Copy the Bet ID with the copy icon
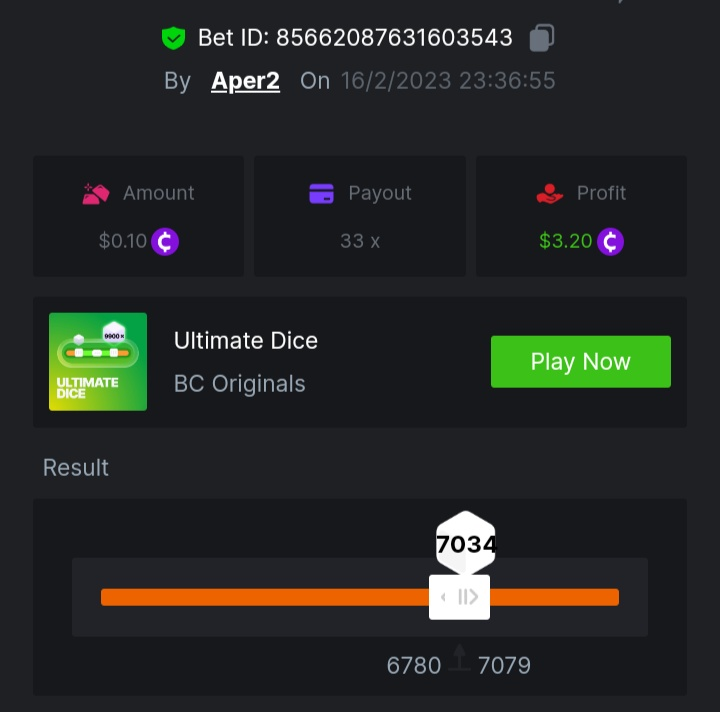 pyautogui.click(x=542, y=38)
